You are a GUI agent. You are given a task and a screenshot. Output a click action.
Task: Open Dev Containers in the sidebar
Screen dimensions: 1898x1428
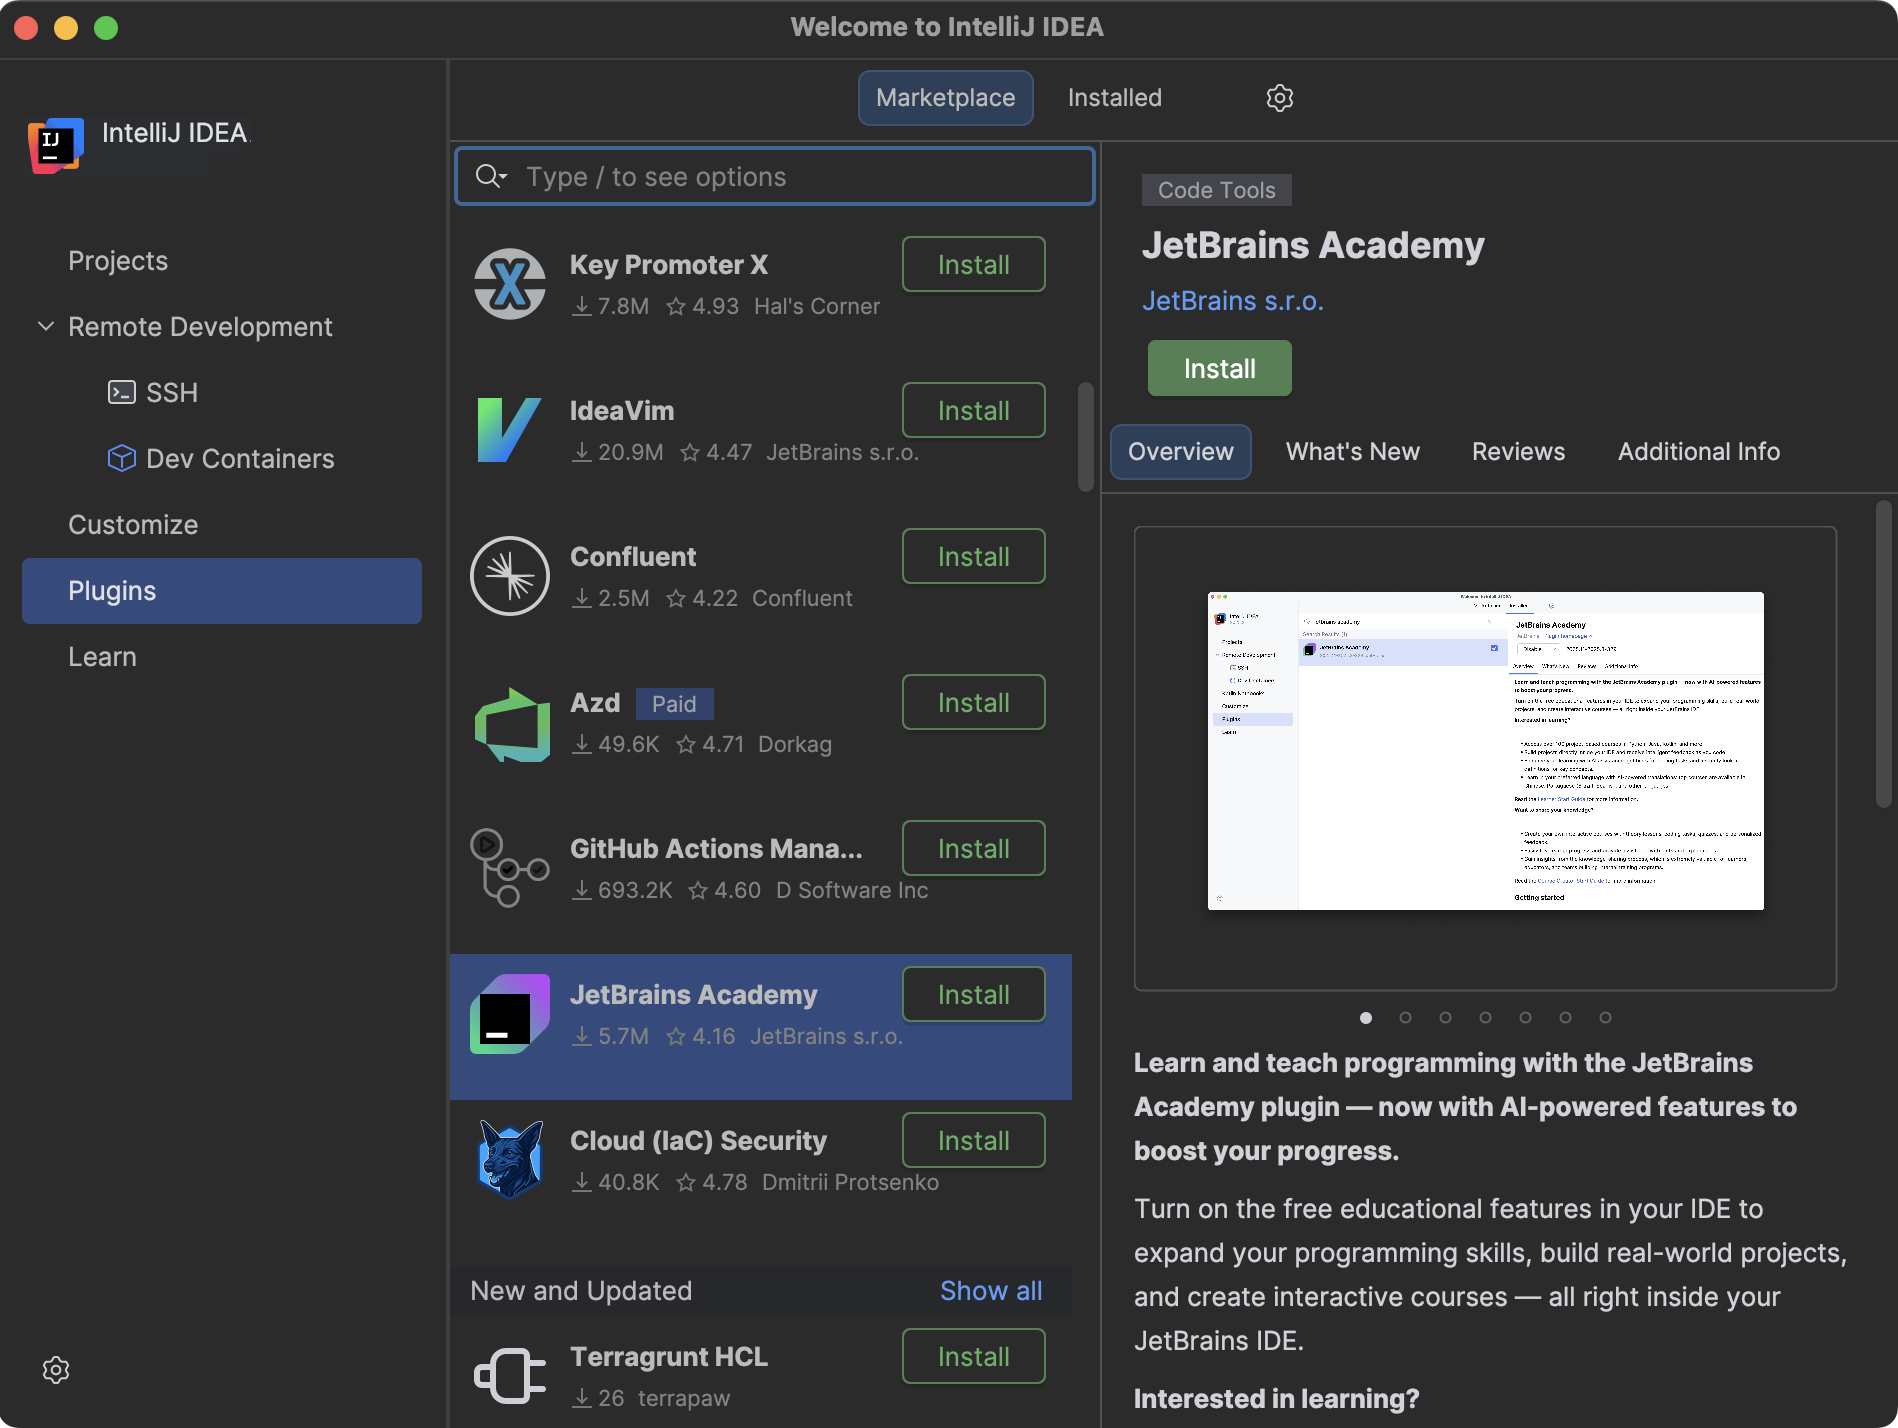[239, 458]
